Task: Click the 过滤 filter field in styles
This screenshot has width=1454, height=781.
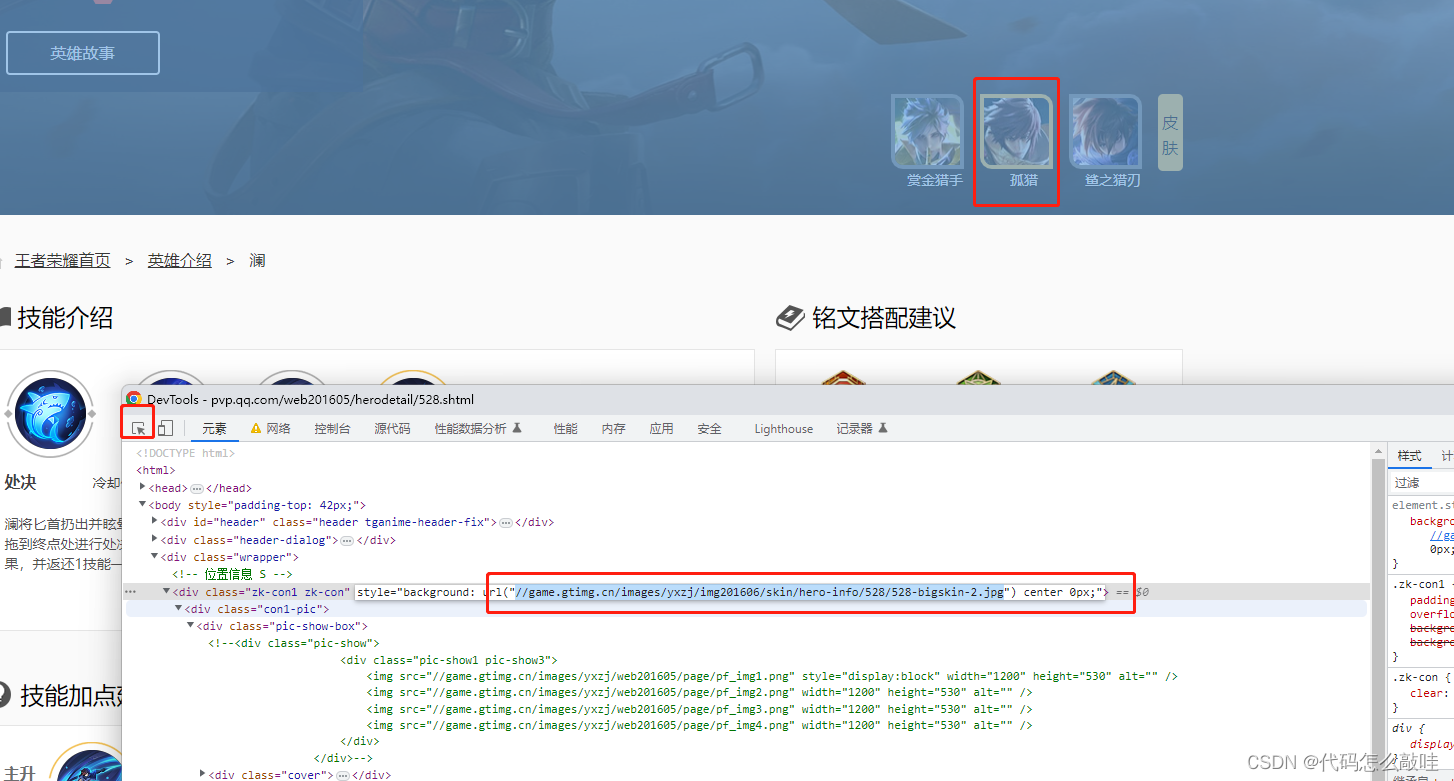Action: click(1422, 482)
